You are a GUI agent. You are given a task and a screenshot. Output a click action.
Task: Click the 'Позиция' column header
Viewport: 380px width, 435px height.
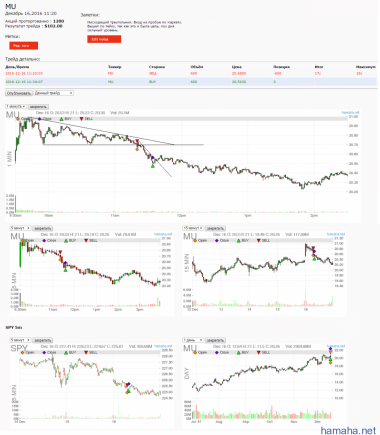[281, 67]
